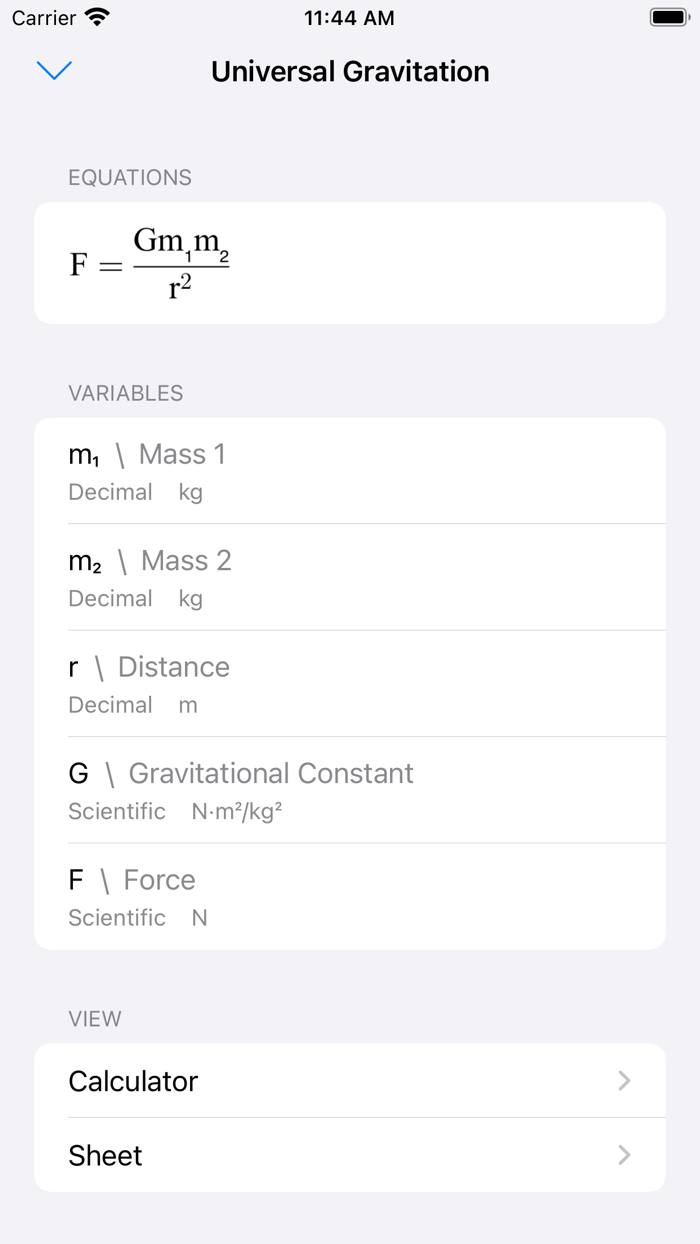The image size is (700, 1244).
Task: Select the gravitation equation formula card
Action: point(349,262)
